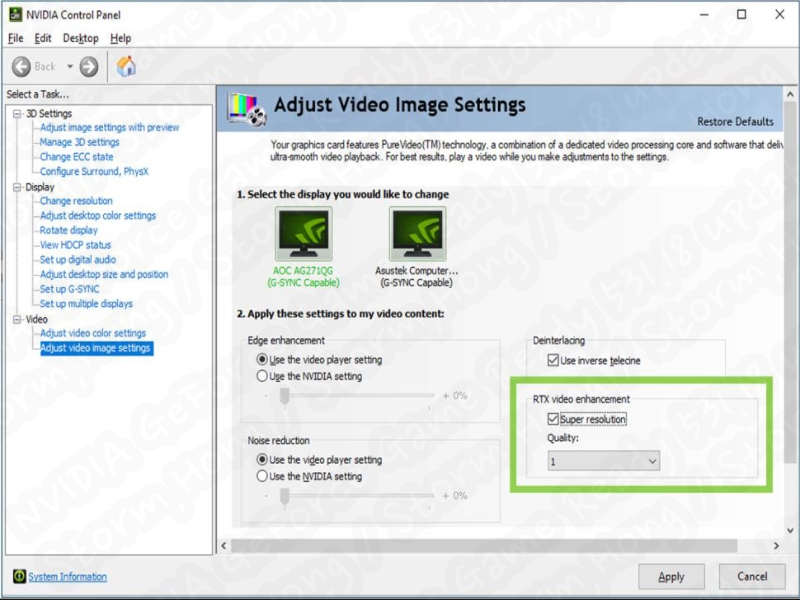
Task: Open the File menu
Action: point(16,38)
